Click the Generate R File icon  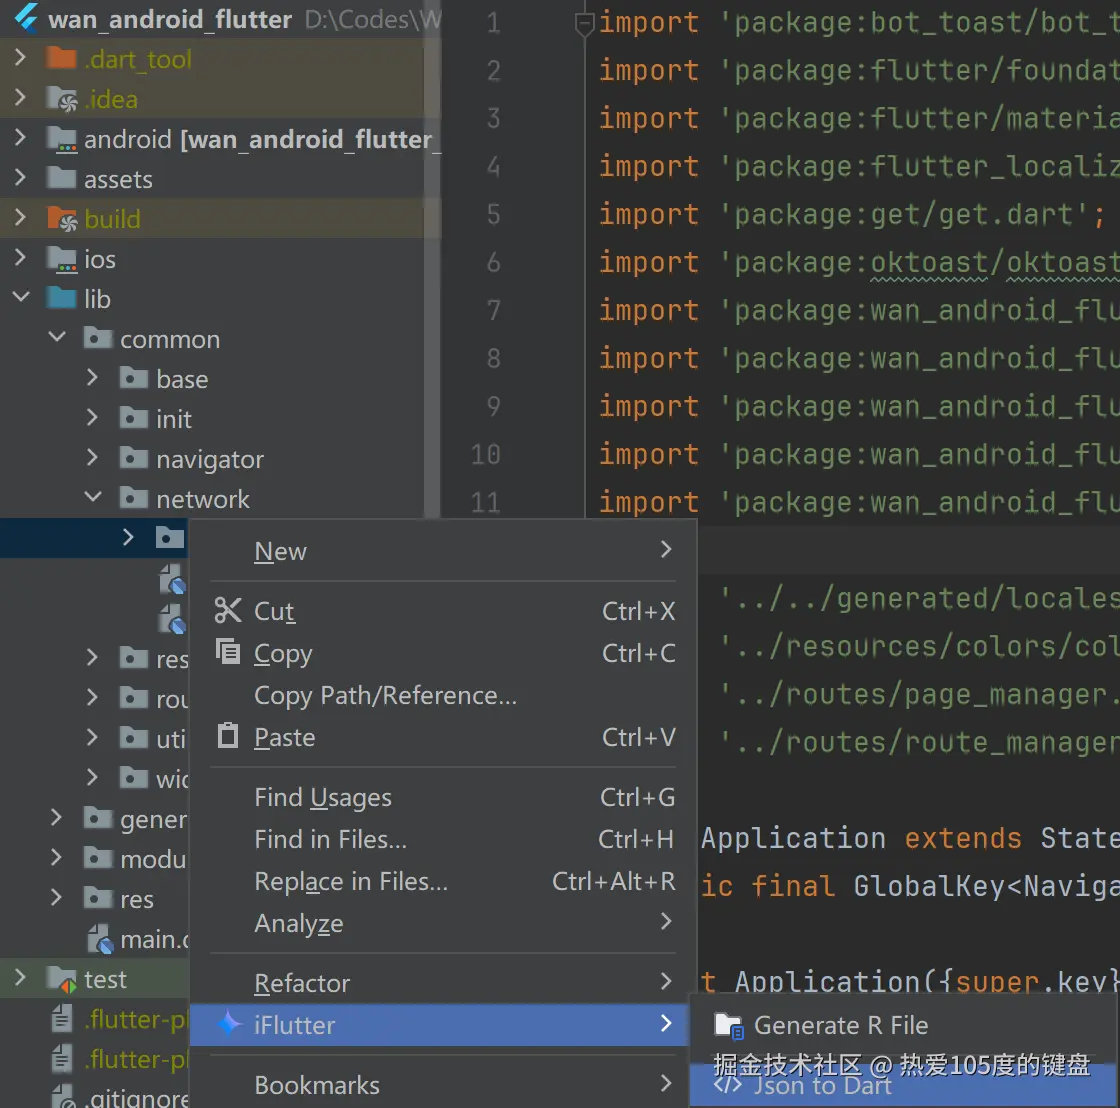729,1025
